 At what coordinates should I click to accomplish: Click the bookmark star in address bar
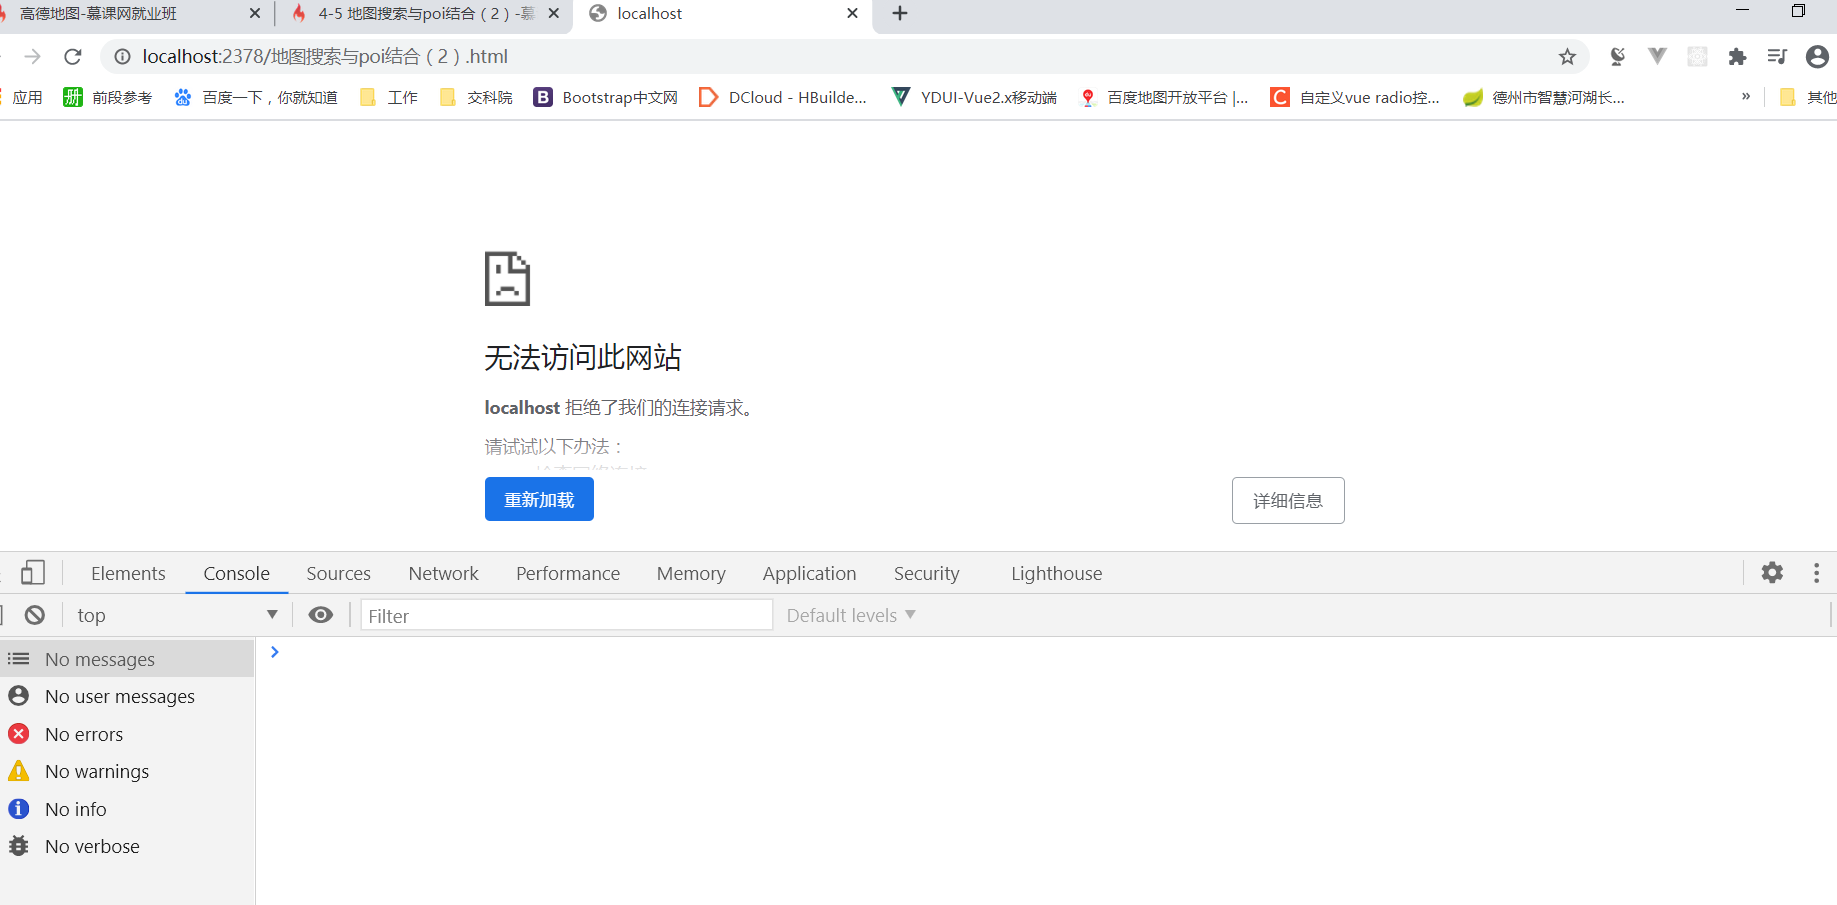pyautogui.click(x=1567, y=57)
